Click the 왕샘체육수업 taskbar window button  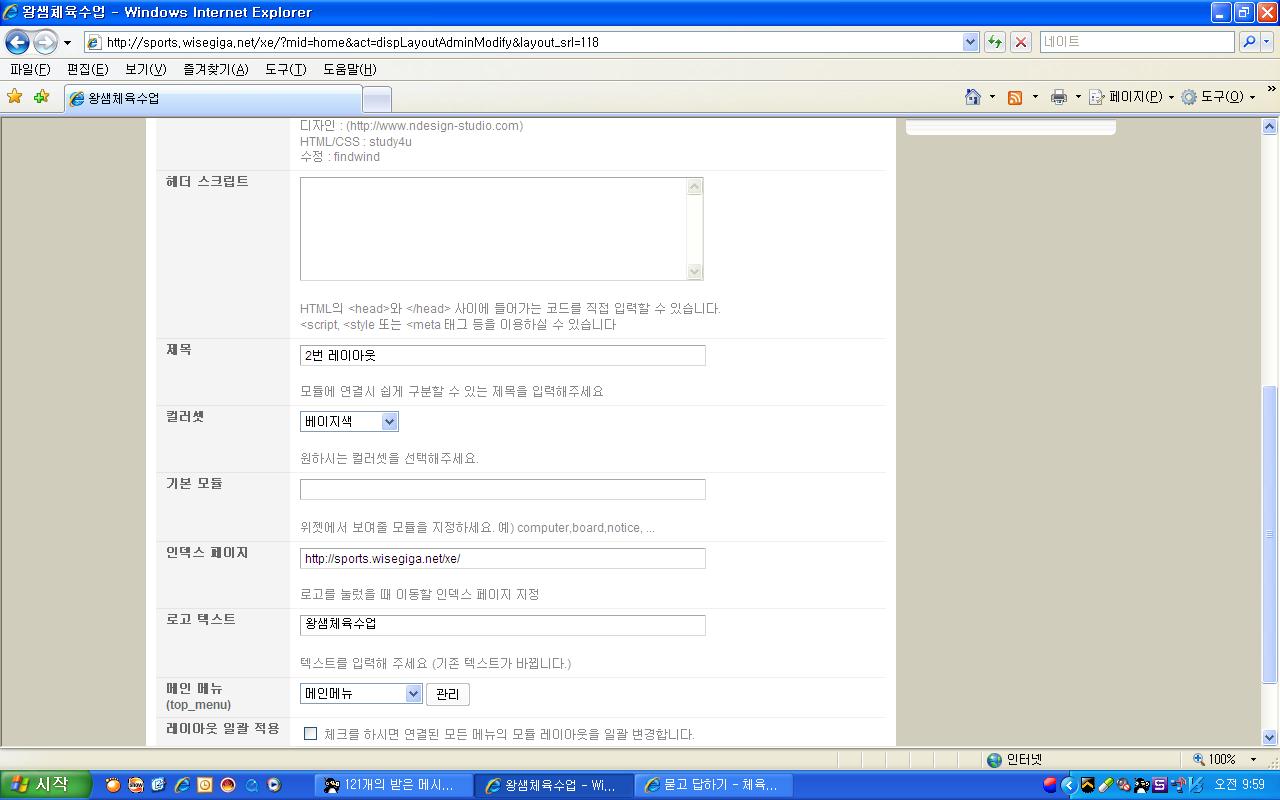tap(554, 785)
